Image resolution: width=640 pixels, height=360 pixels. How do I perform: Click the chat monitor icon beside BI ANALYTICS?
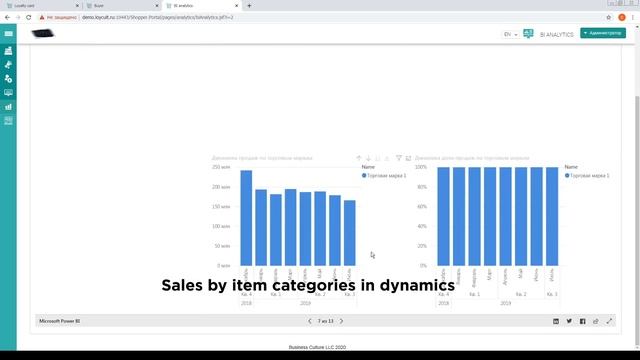[x=528, y=33]
